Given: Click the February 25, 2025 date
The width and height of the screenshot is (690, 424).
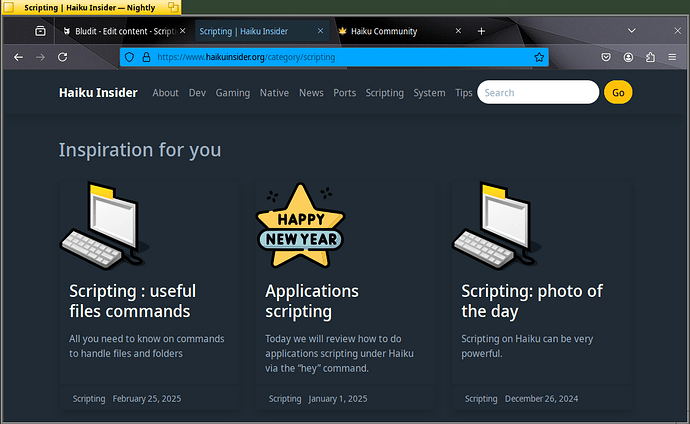Looking at the screenshot, I should 147,399.
